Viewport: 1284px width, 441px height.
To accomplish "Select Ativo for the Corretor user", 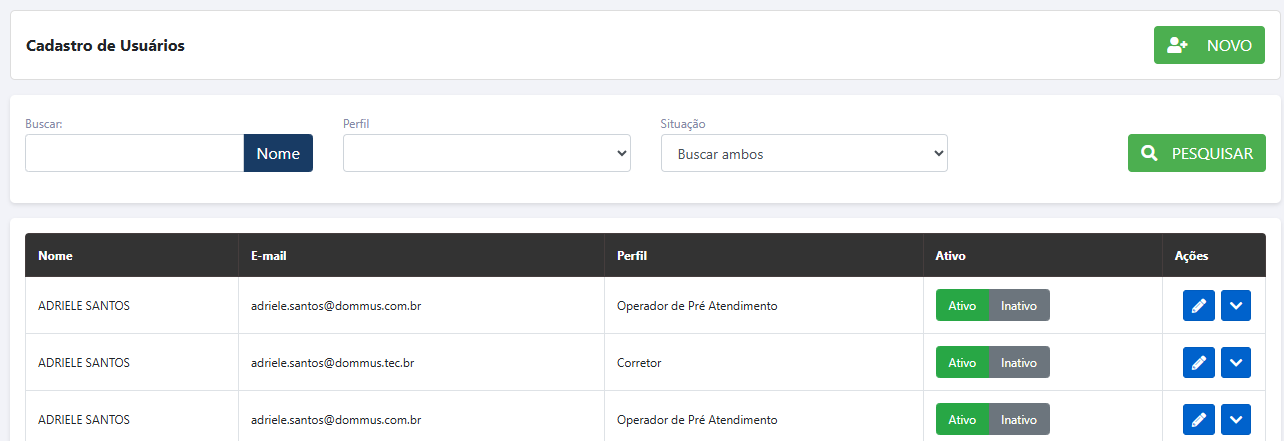I will click(x=962, y=362).
